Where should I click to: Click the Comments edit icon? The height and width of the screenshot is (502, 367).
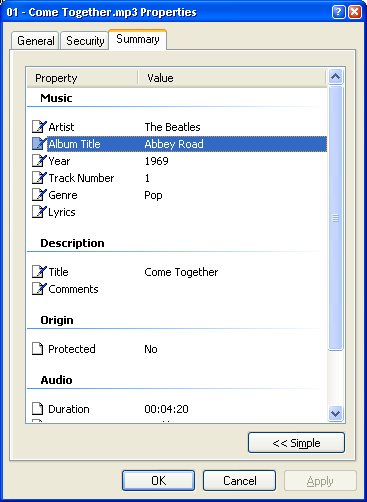click(x=39, y=289)
